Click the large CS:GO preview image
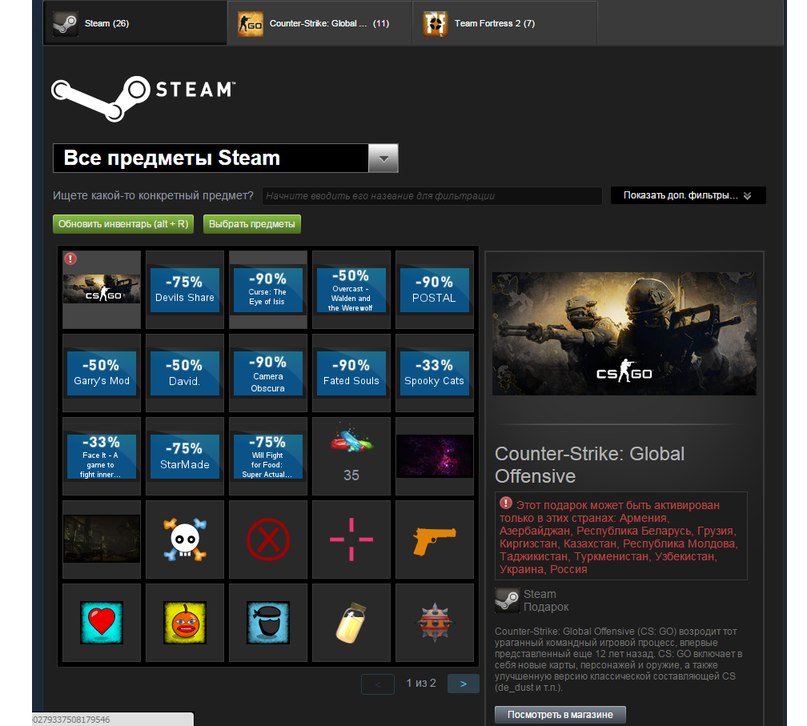 624,333
